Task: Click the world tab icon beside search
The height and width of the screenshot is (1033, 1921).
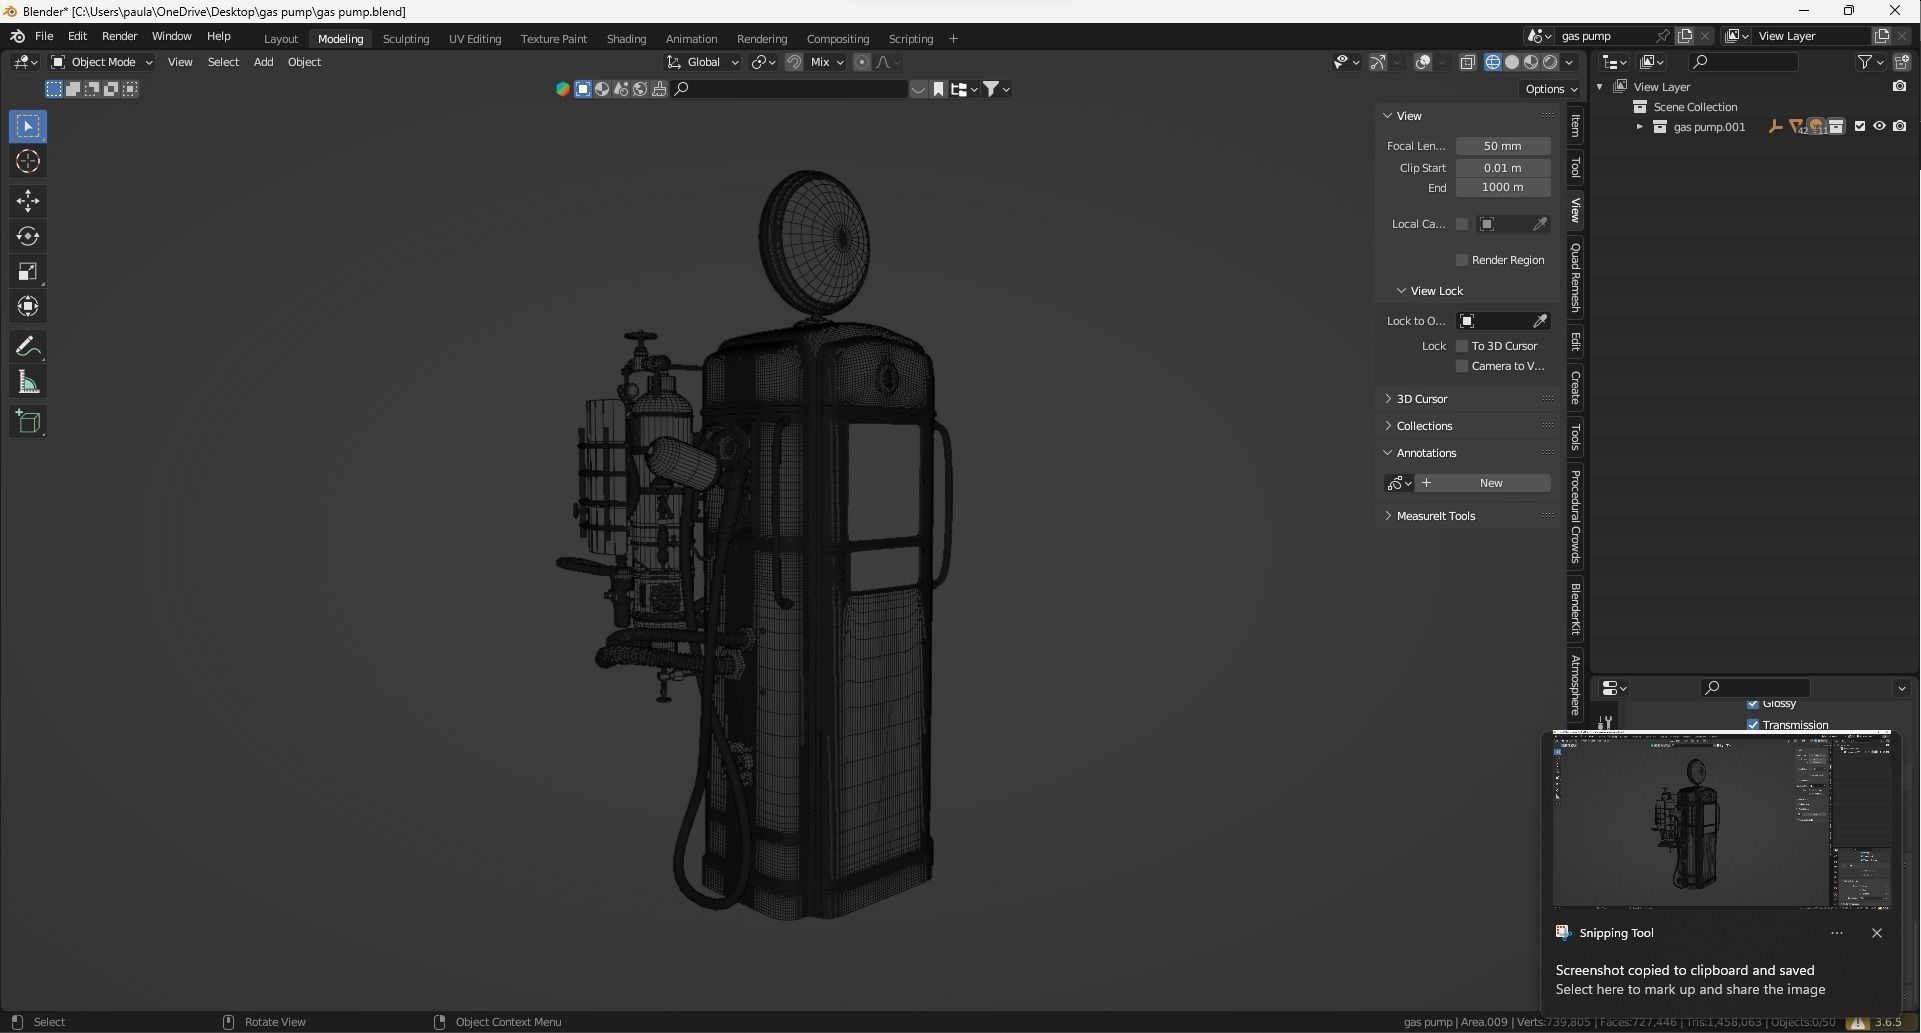Action: coord(640,89)
